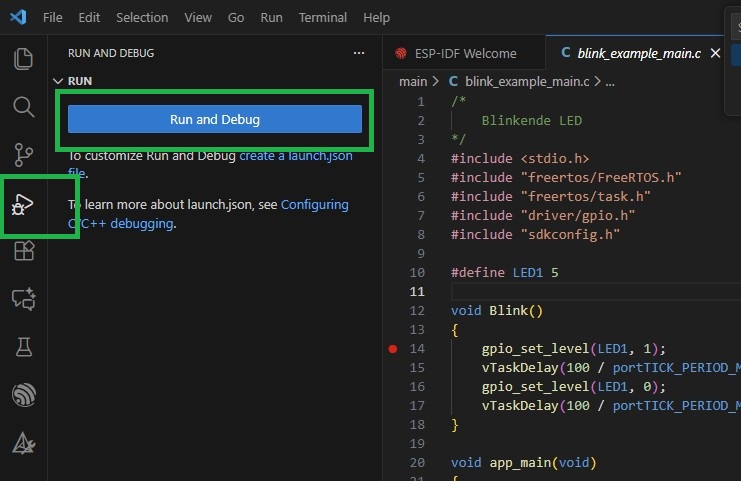Open the Extensions view icon
The image size is (741, 481).
tap(23, 251)
